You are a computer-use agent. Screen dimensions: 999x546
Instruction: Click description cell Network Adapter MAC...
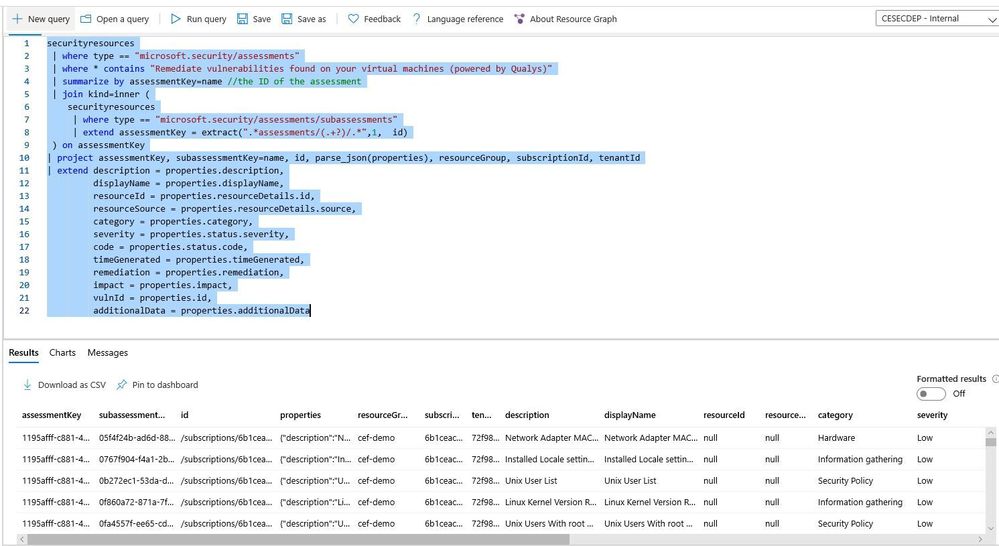pos(552,438)
